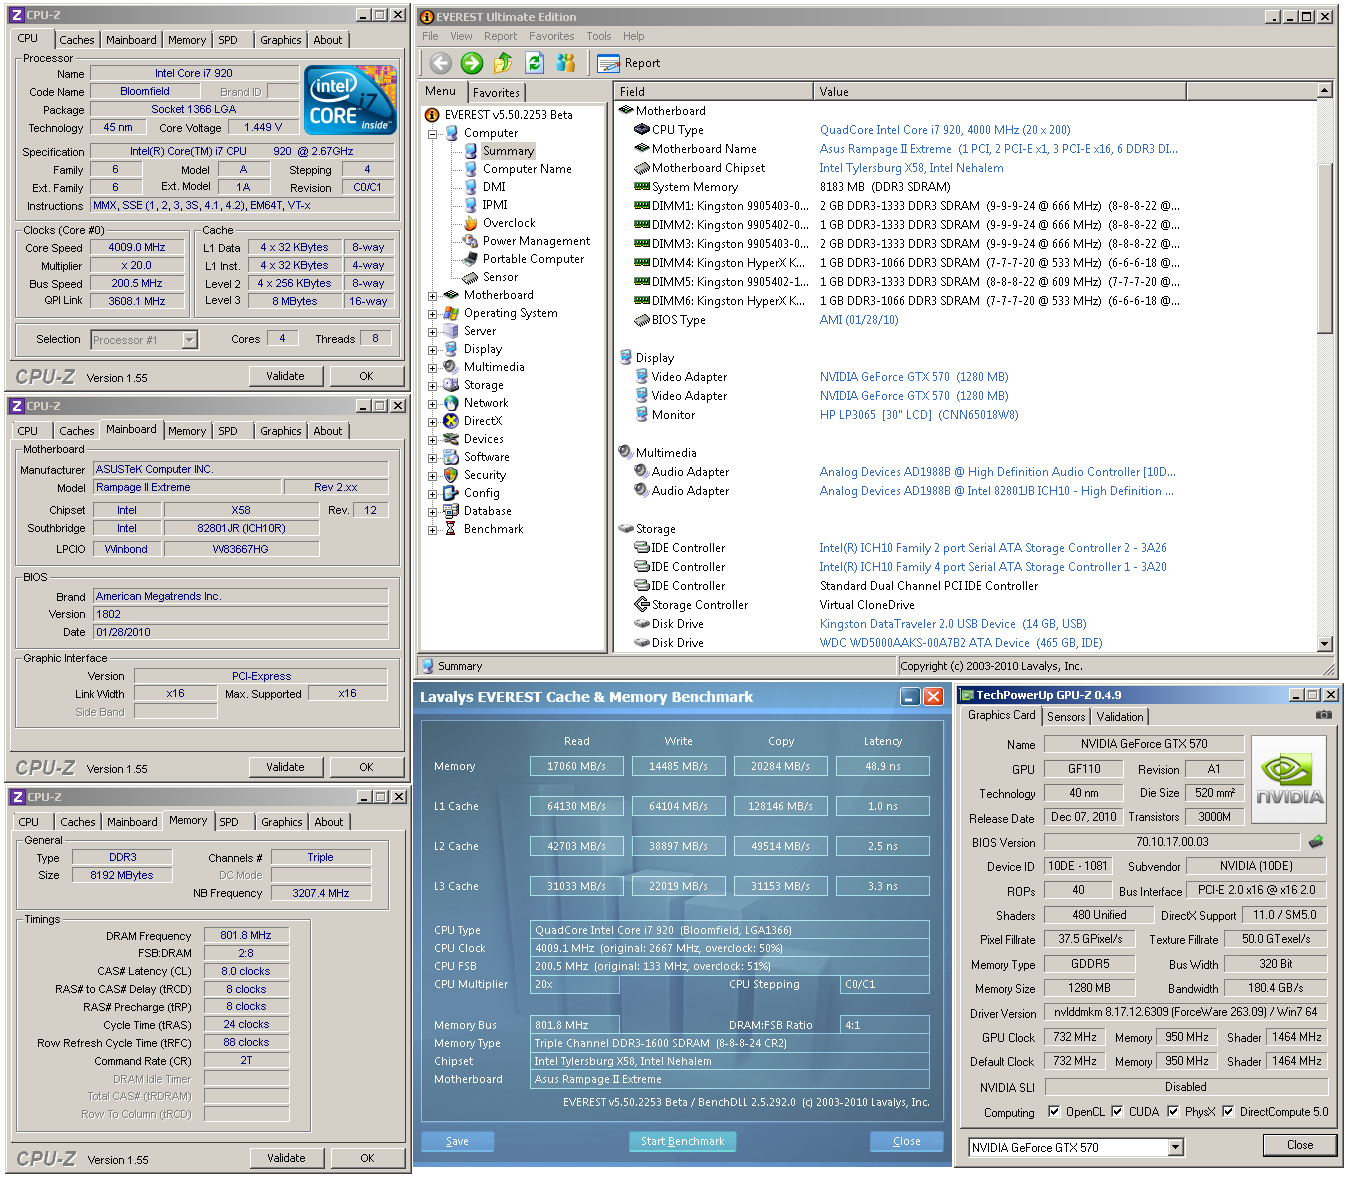Image resolution: width=1347 pixels, height=1177 pixels.
Task: Open the Favorites menu in EVEREST
Action: 551,36
